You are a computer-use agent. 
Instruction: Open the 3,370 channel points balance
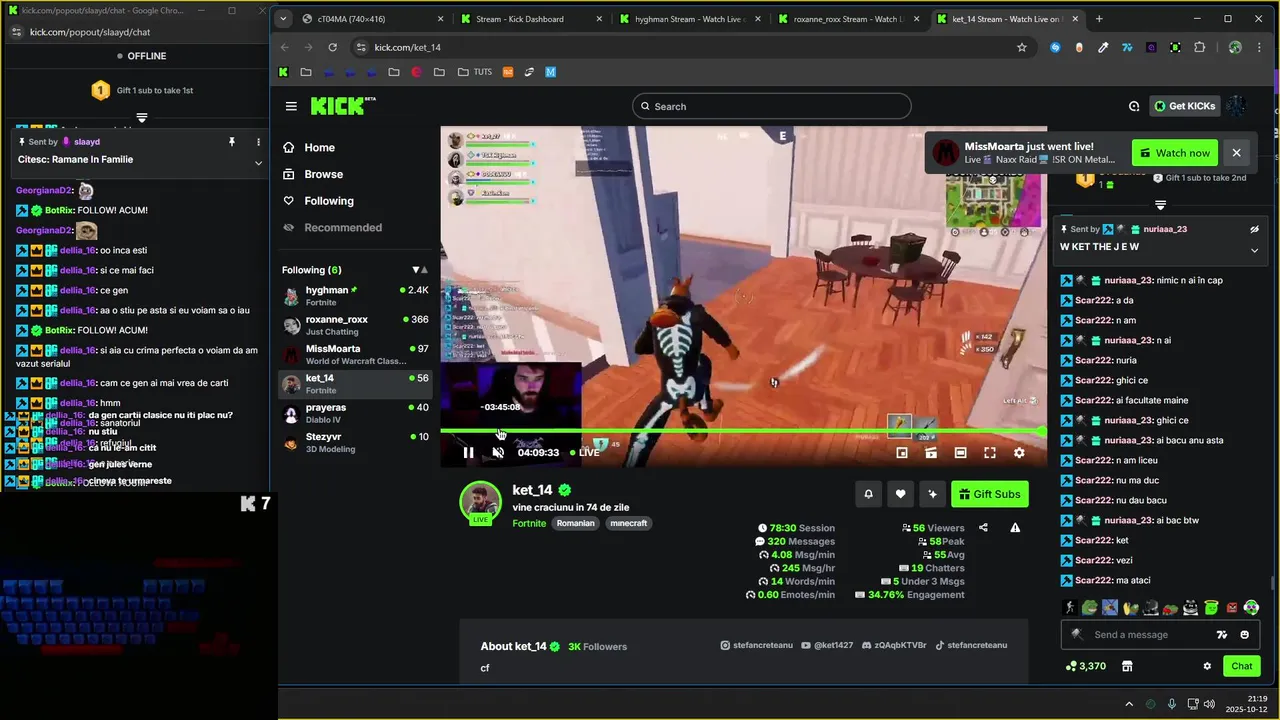tap(1086, 666)
